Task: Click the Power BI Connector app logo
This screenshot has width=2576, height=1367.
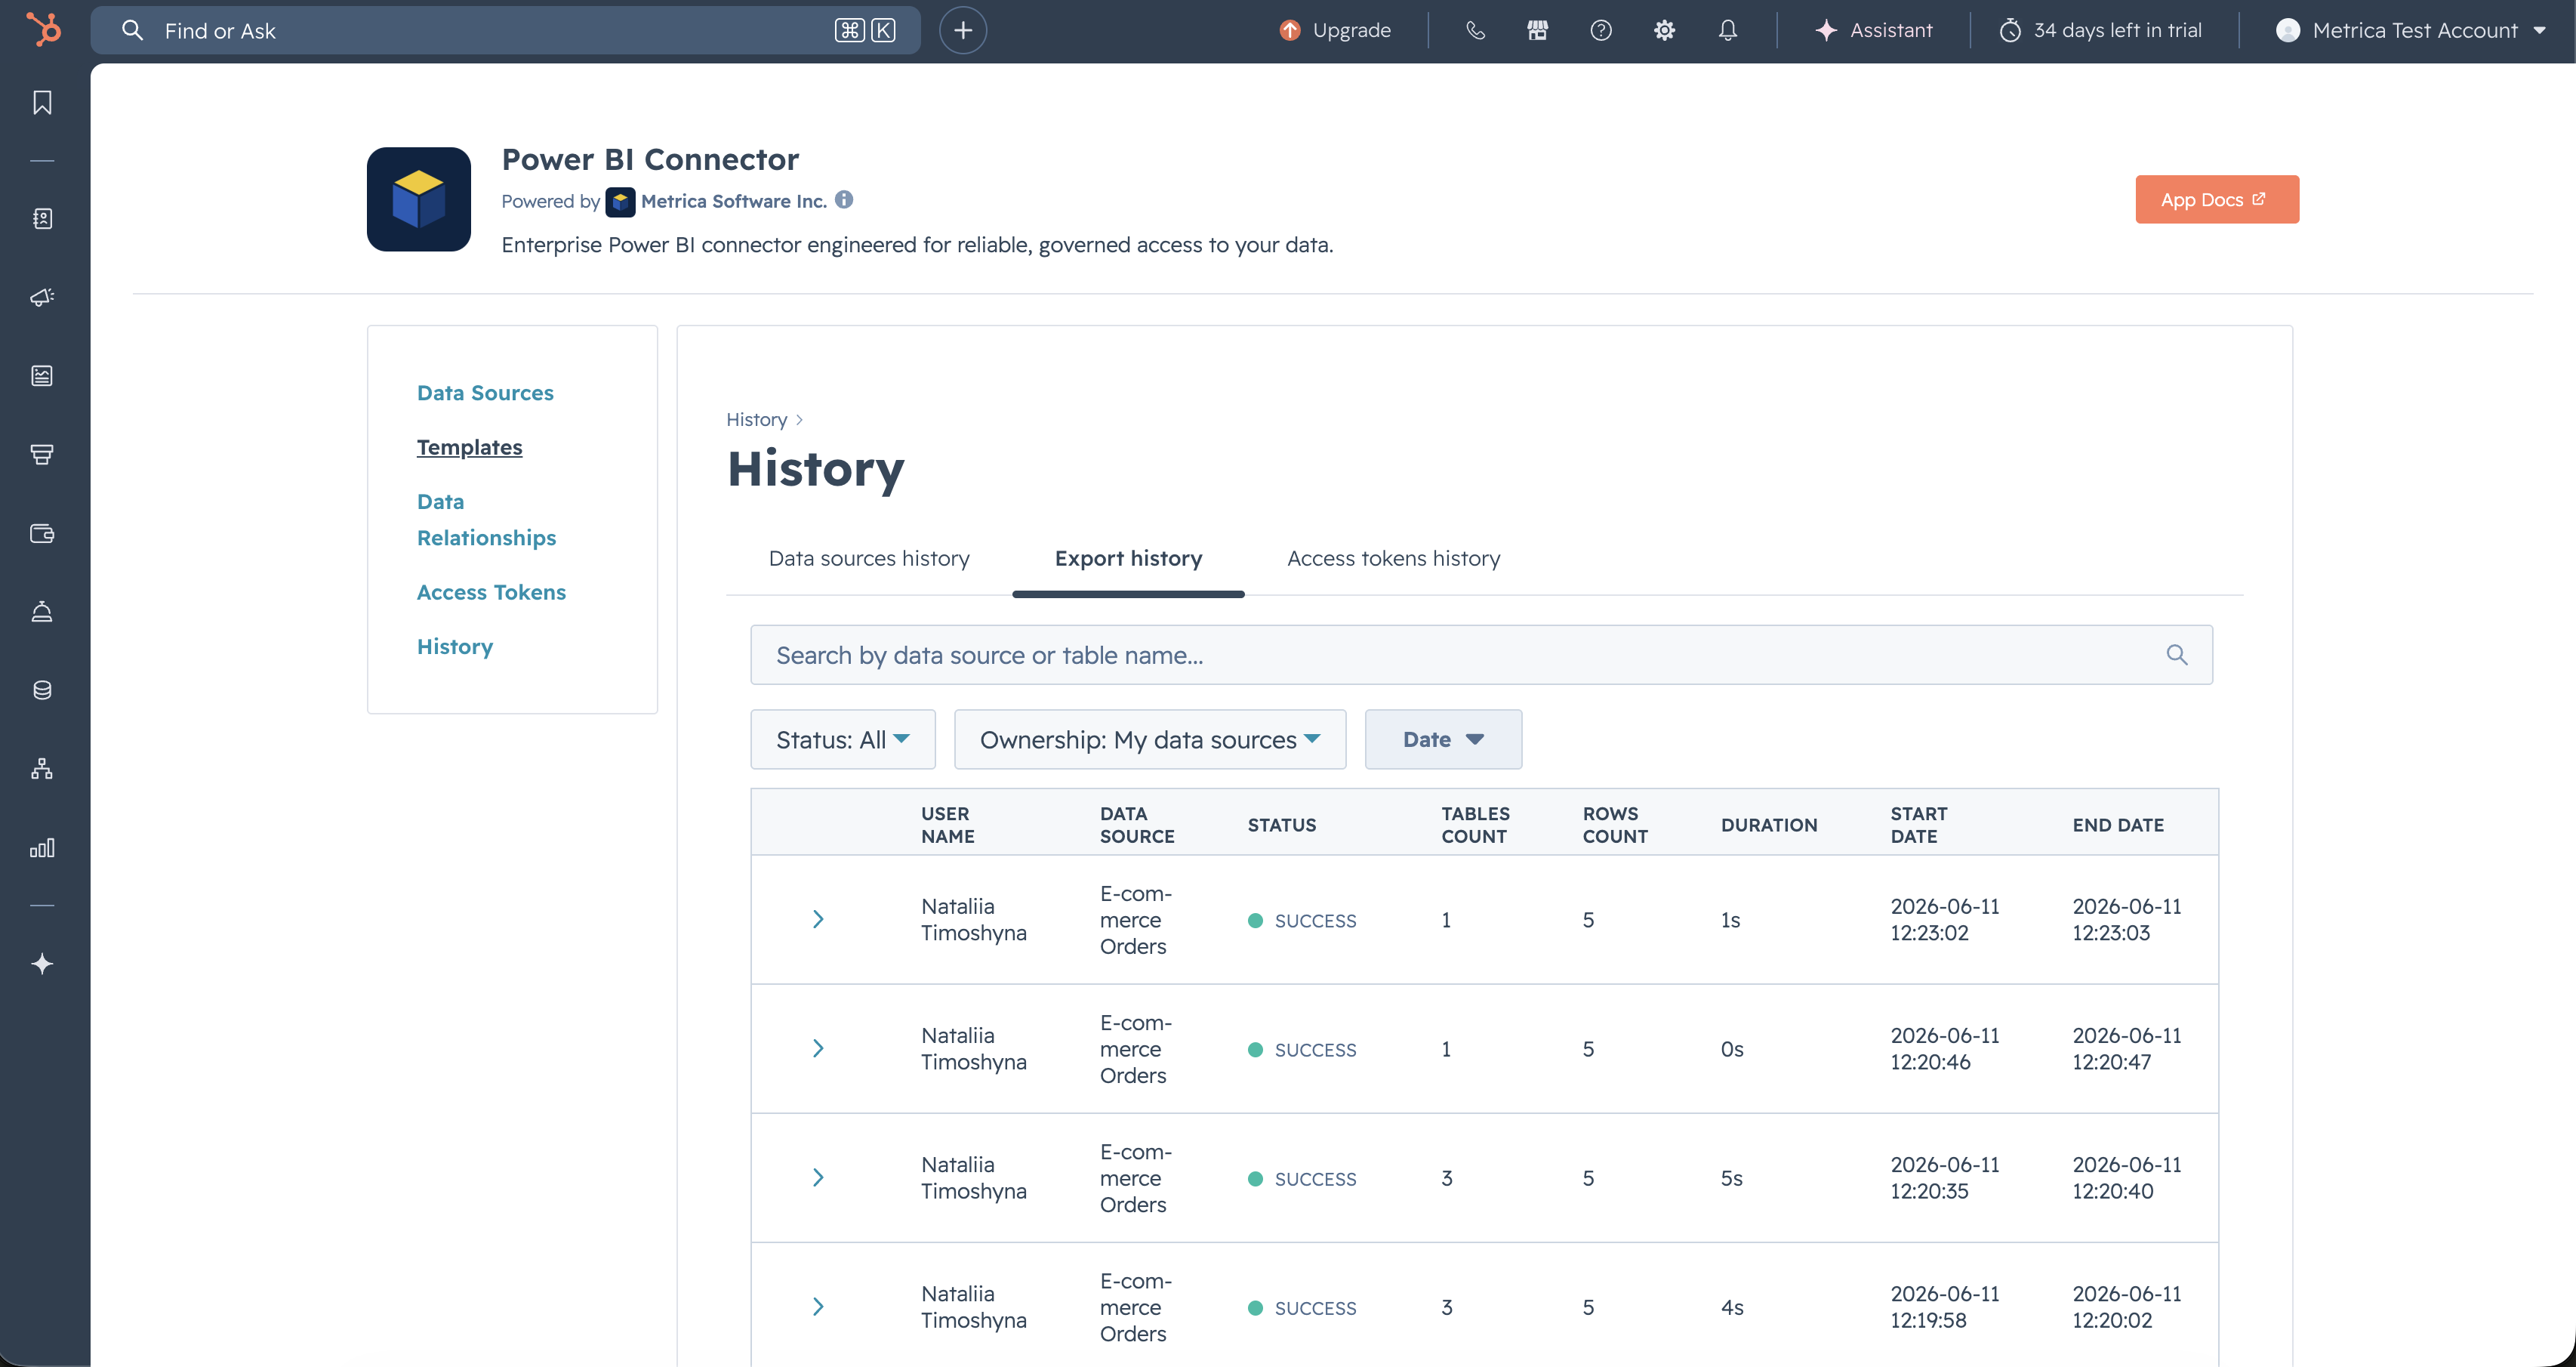Action: 419,199
